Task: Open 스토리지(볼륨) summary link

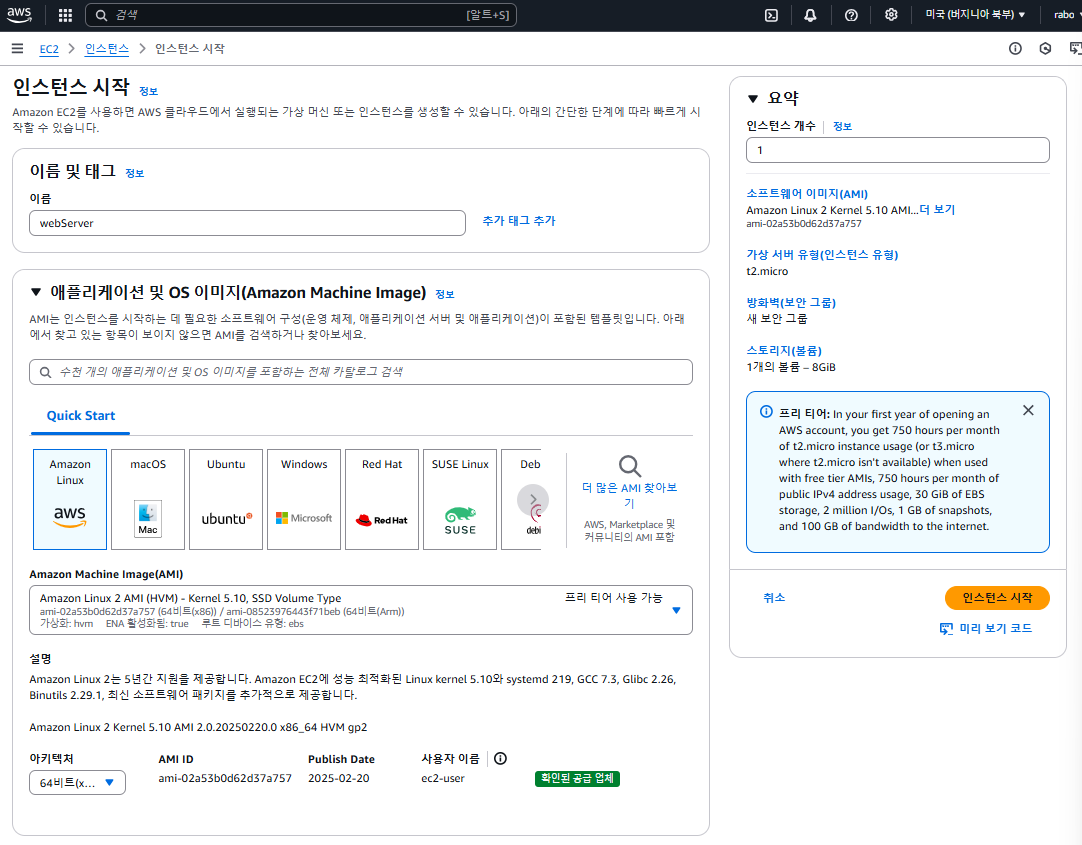Action: click(785, 350)
